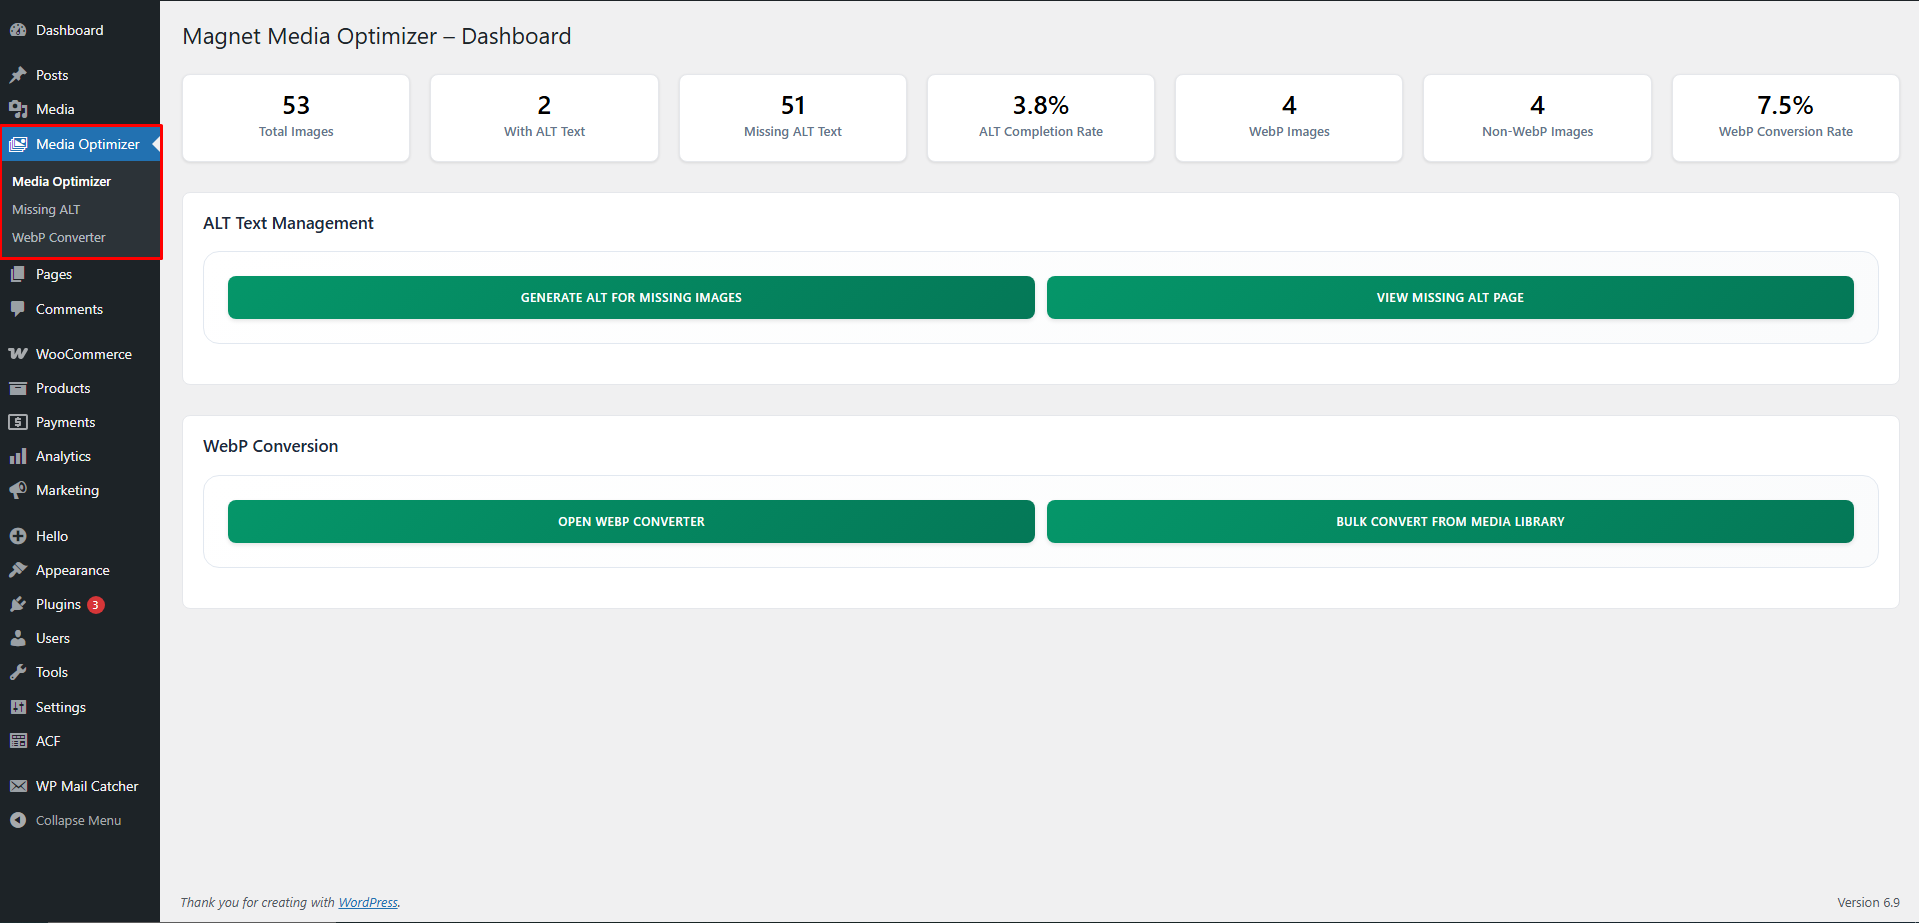1919x923 pixels.
Task: Click the View Missing ALT Page button
Action: pyautogui.click(x=1450, y=298)
